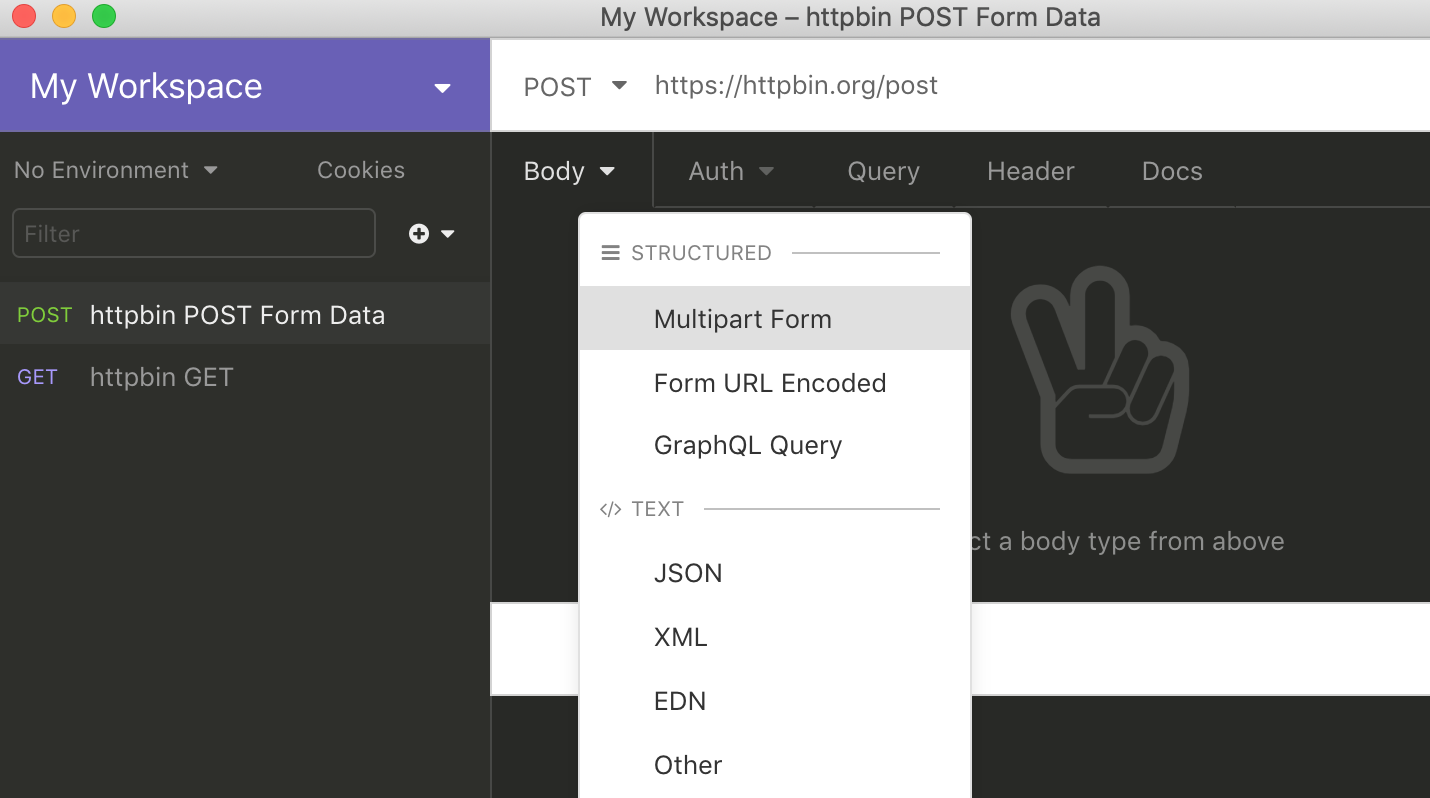Choose Multipart Form body type
Image resolution: width=1430 pixels, height=798 pixels.
[775, 319]
